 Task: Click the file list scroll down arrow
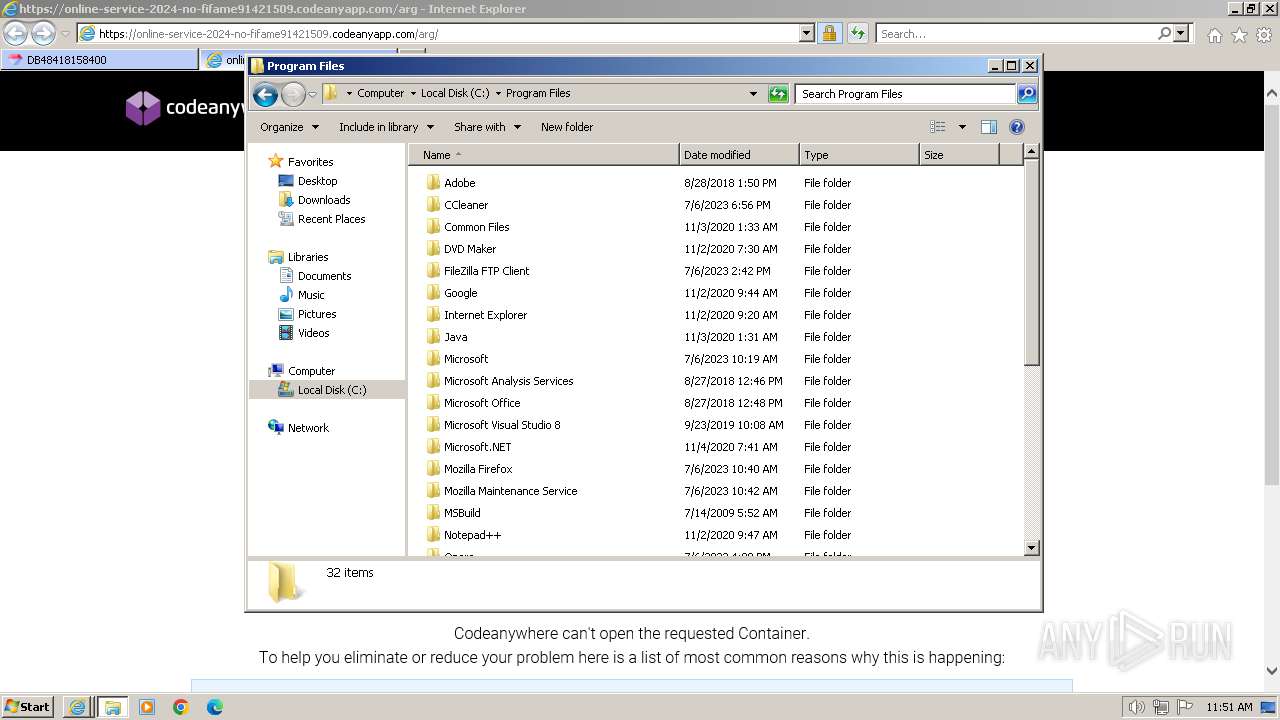(x=1032, y=548)
